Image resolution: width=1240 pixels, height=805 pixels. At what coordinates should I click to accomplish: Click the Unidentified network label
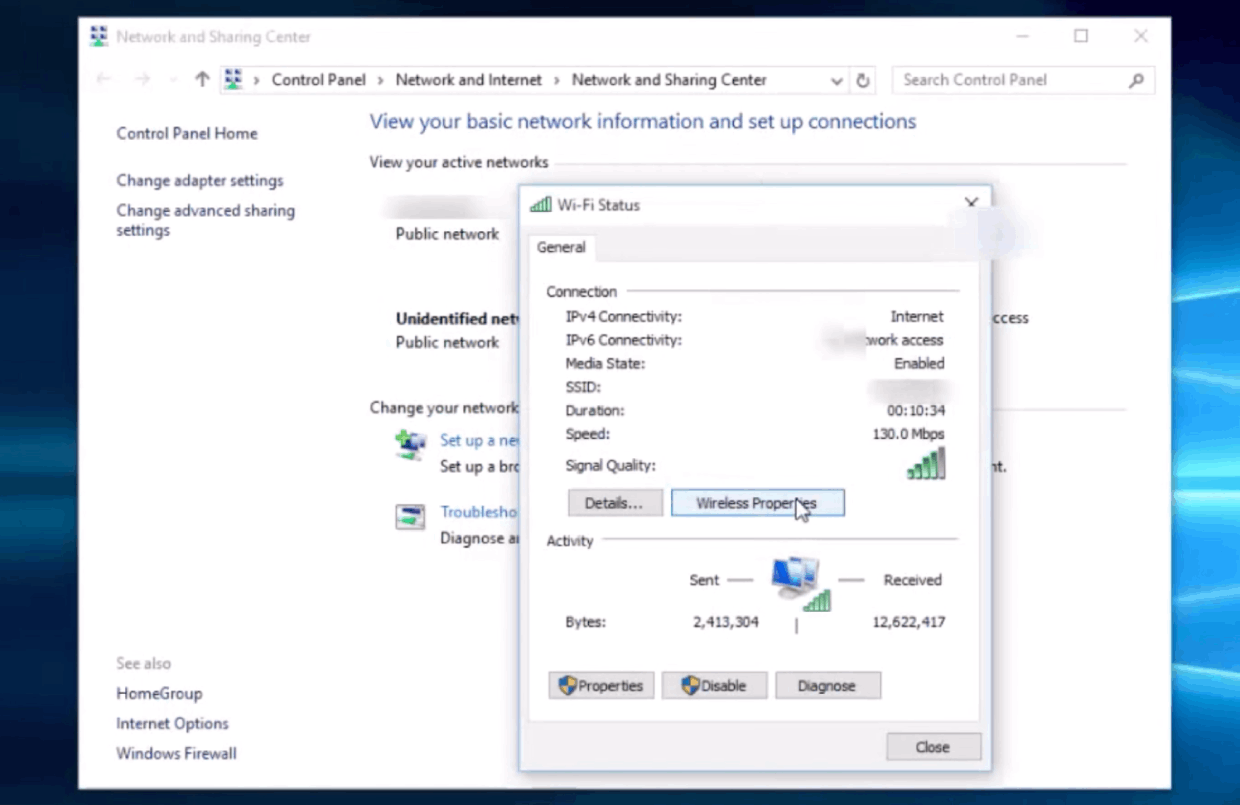click(457, 319)
